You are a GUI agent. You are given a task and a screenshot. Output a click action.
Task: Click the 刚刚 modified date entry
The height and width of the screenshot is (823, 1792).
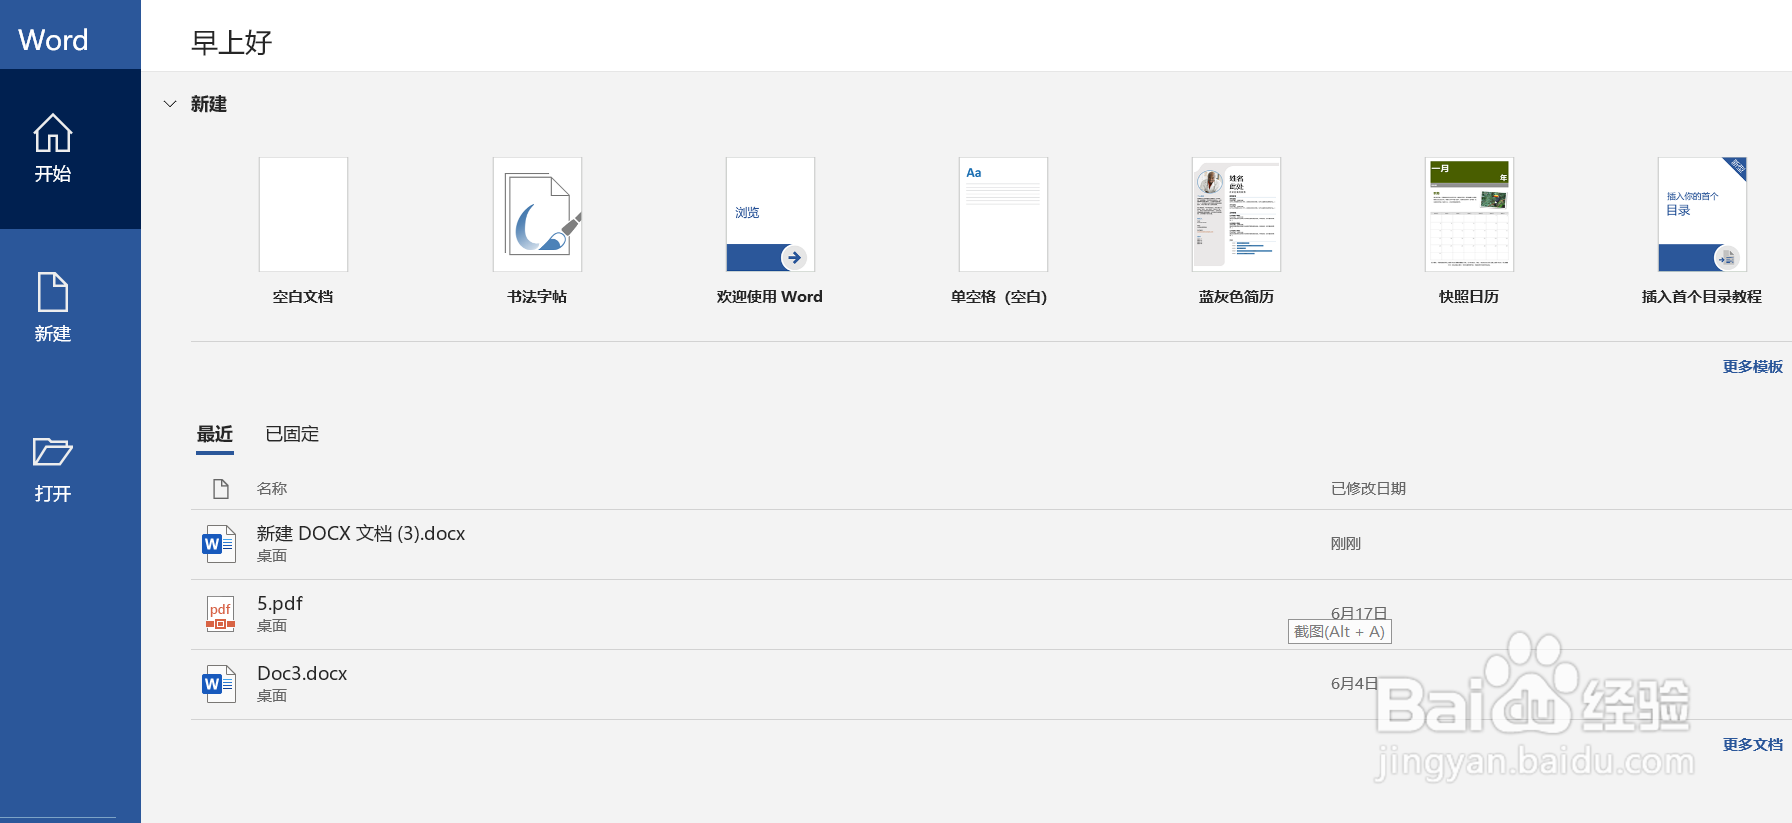1346,544
